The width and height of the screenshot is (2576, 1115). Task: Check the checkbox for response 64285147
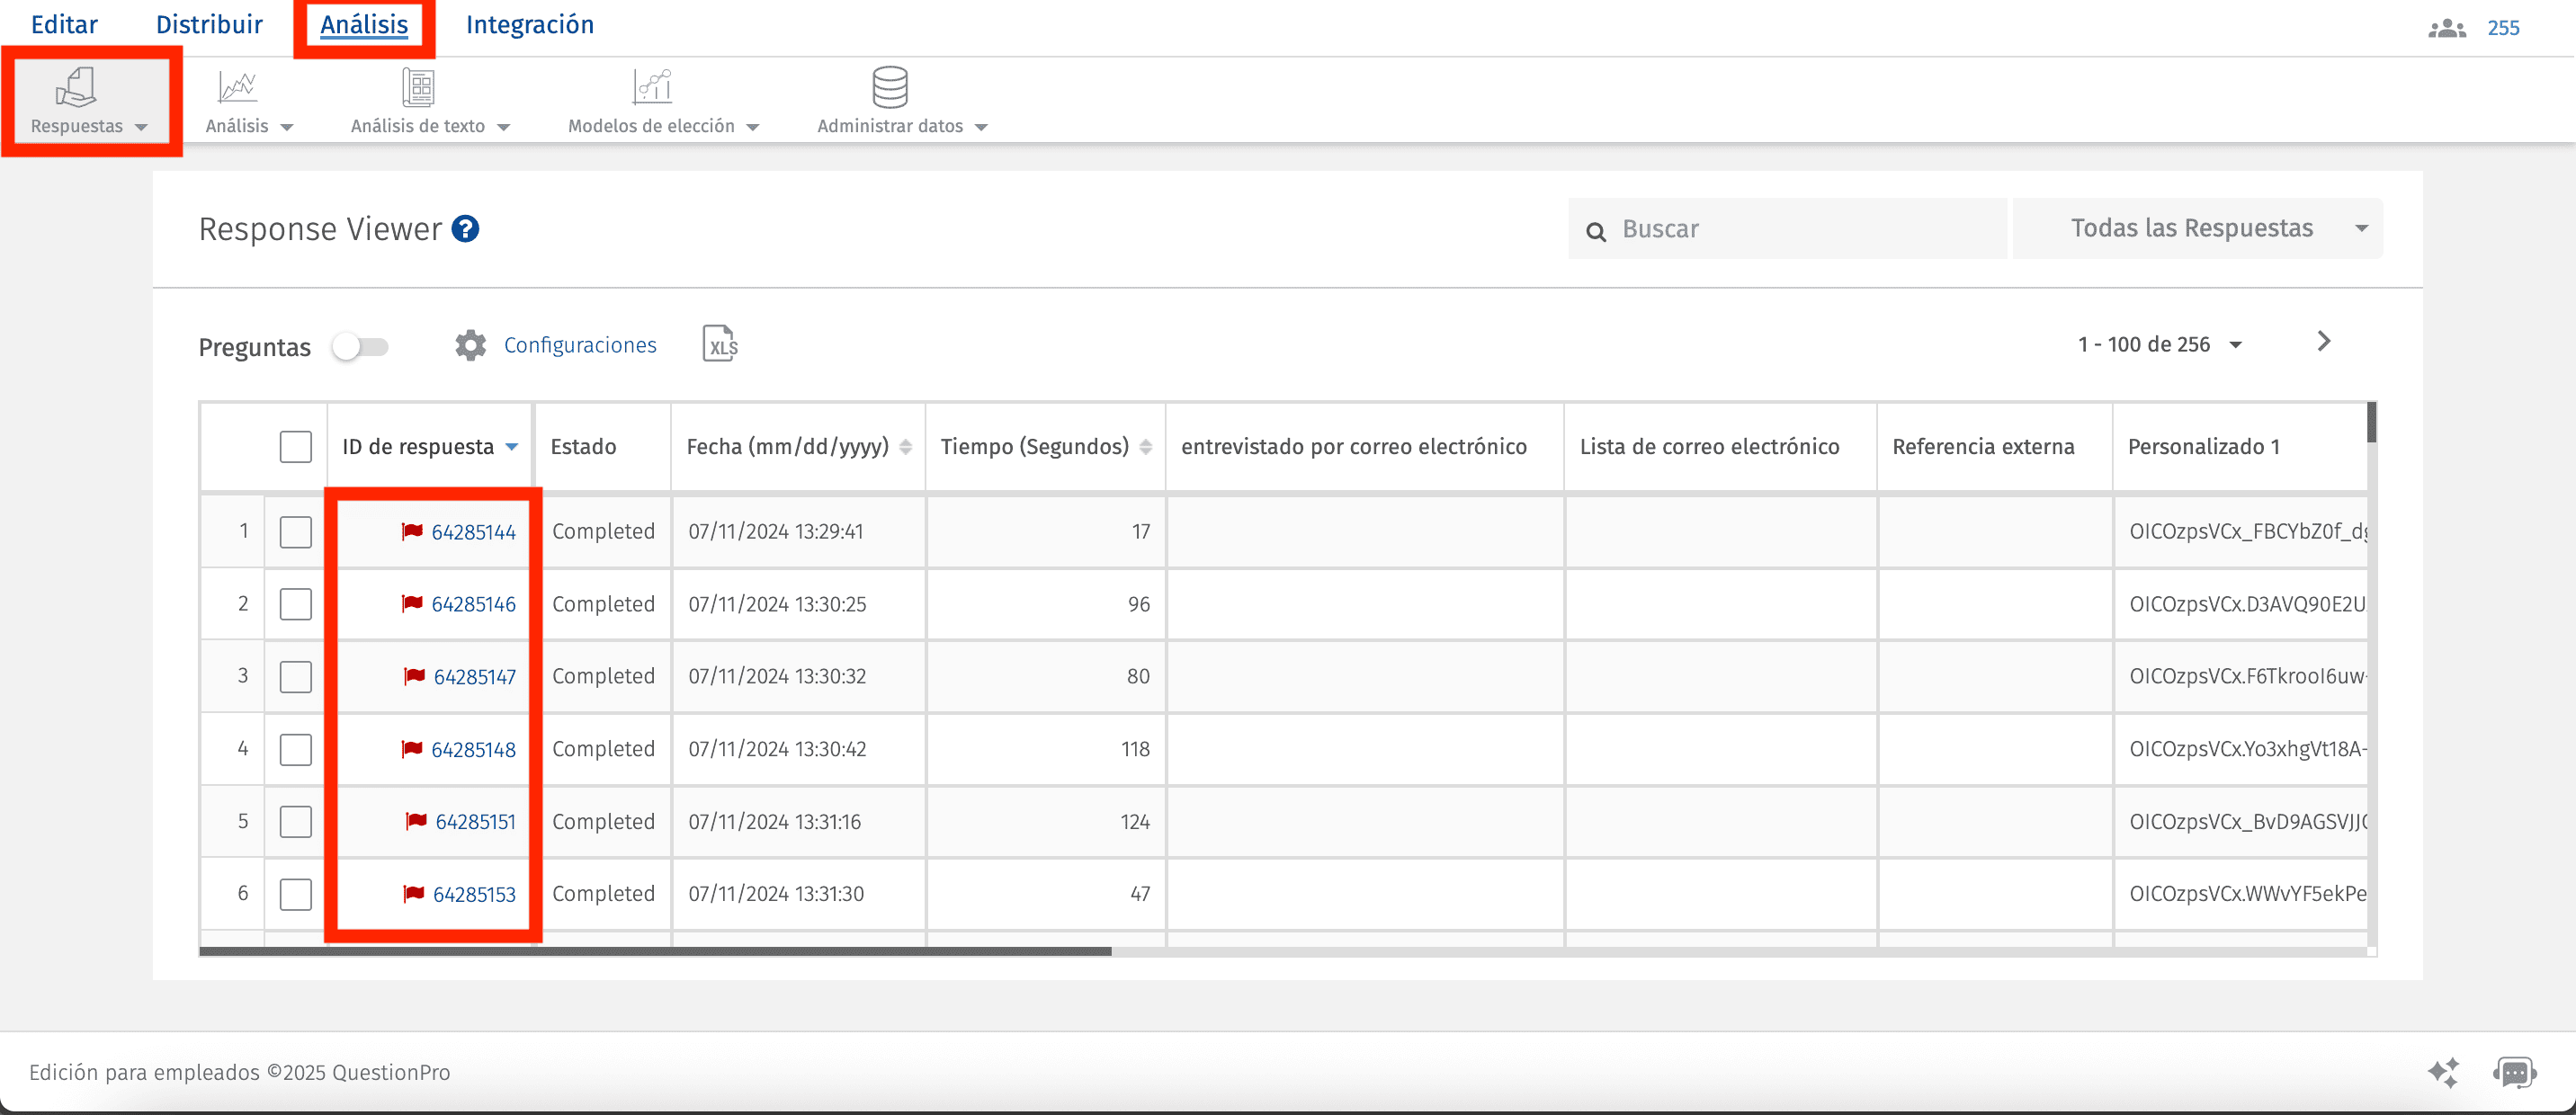point(296,676)
